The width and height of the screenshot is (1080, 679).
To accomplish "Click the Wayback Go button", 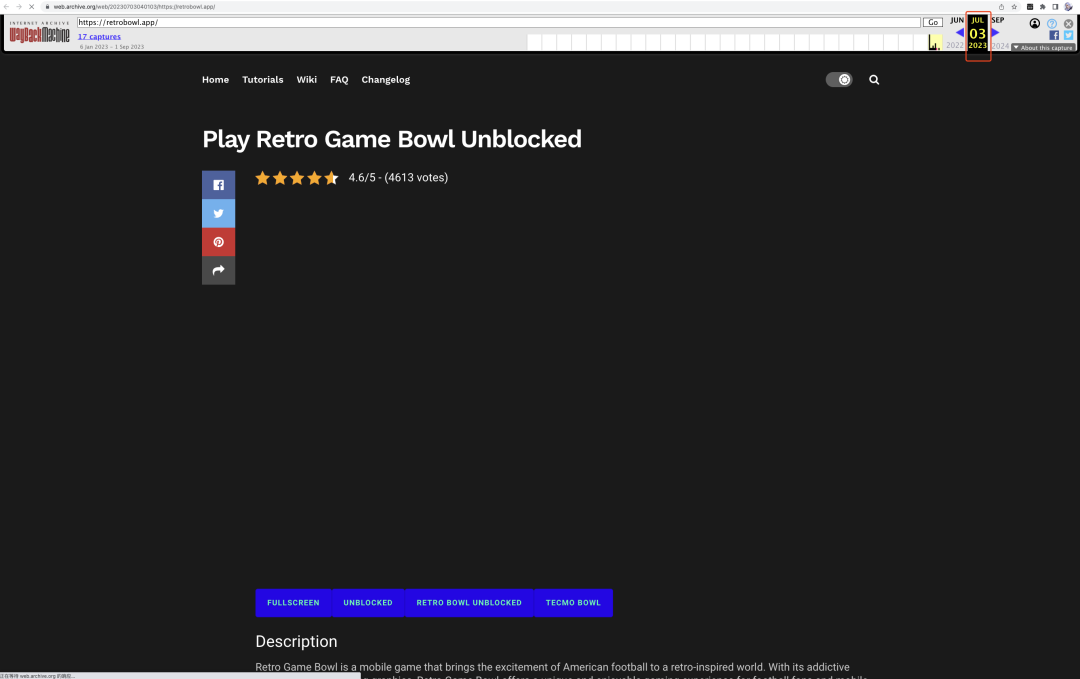I will point(933,22).
